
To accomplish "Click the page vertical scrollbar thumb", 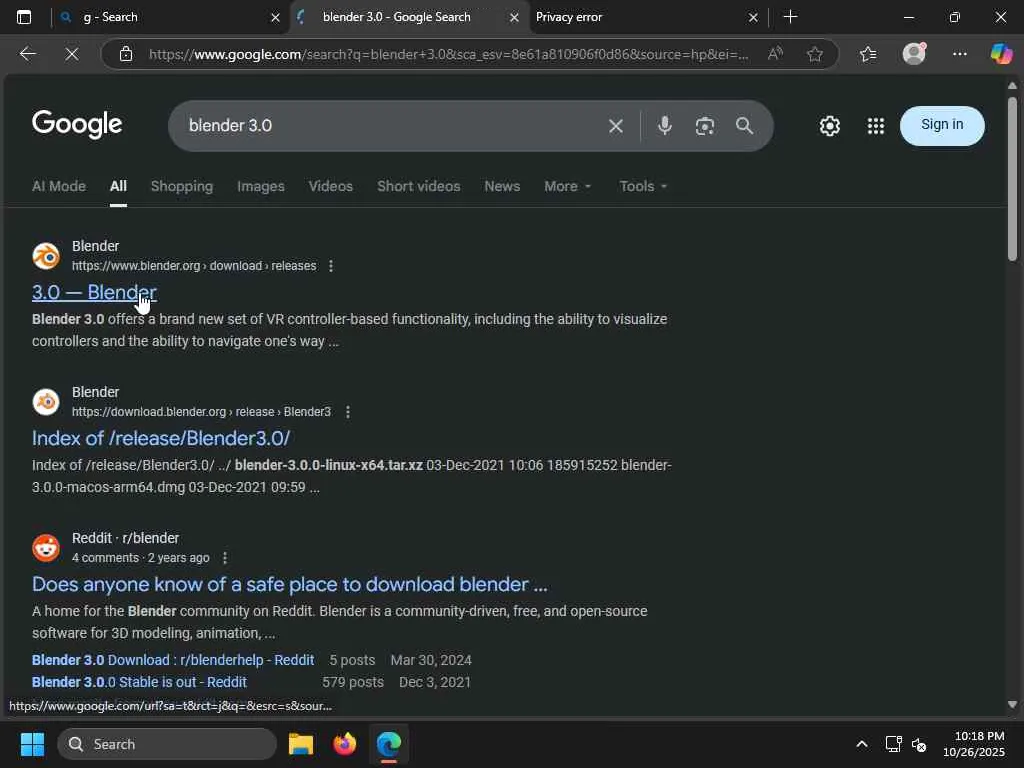I will pyautogui.click(x=1012, y=179).
